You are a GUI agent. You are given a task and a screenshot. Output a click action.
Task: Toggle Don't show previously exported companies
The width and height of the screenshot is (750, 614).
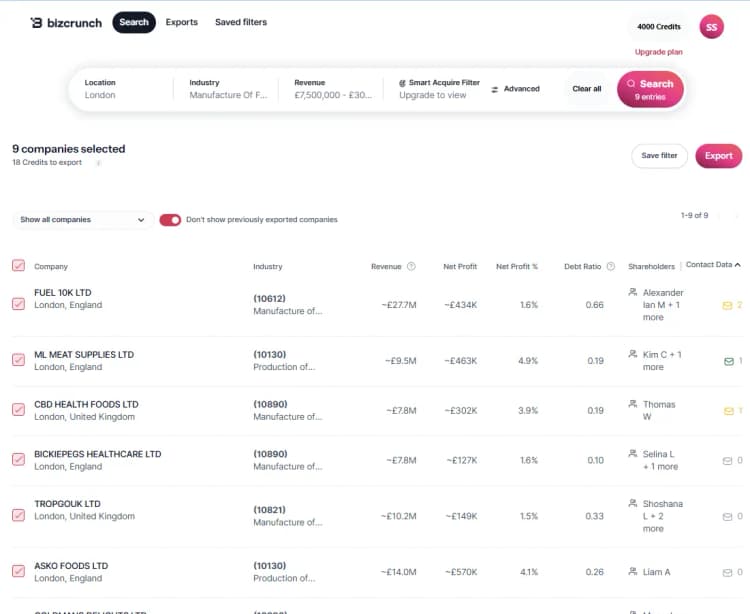coord(170,220)
